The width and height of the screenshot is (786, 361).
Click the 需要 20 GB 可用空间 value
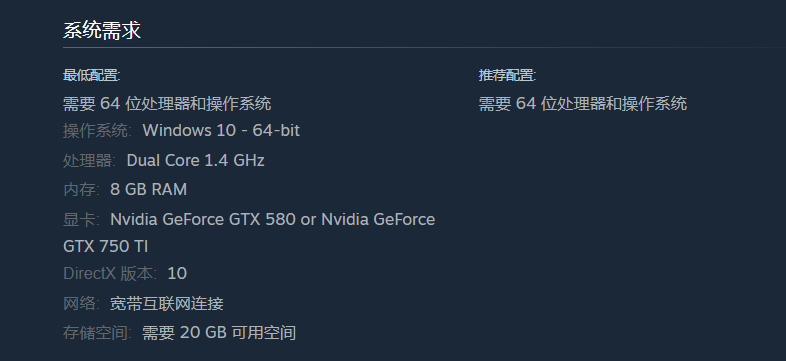pyautogui.click(x=219, y=333)
